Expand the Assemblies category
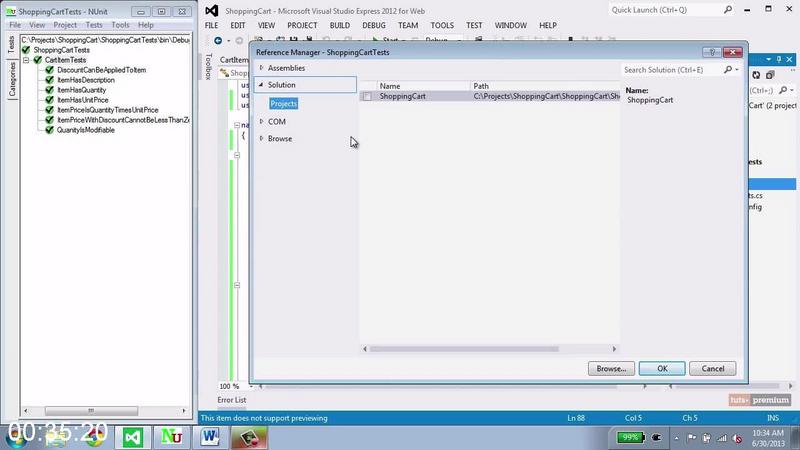Viewport: 800px width, 450px height. pos(262,68)
